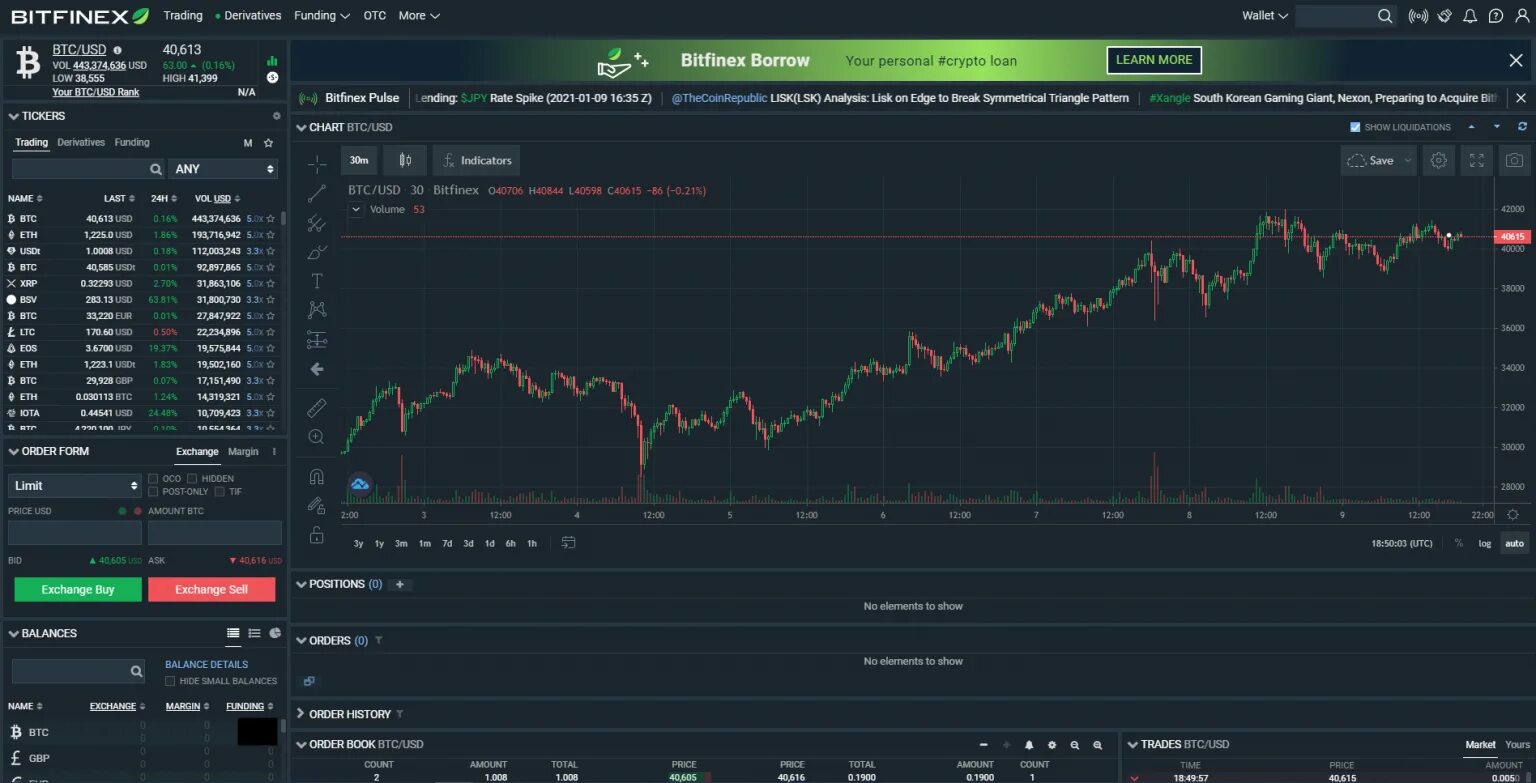Switch to the Margin order tab

tap(243, 452)
